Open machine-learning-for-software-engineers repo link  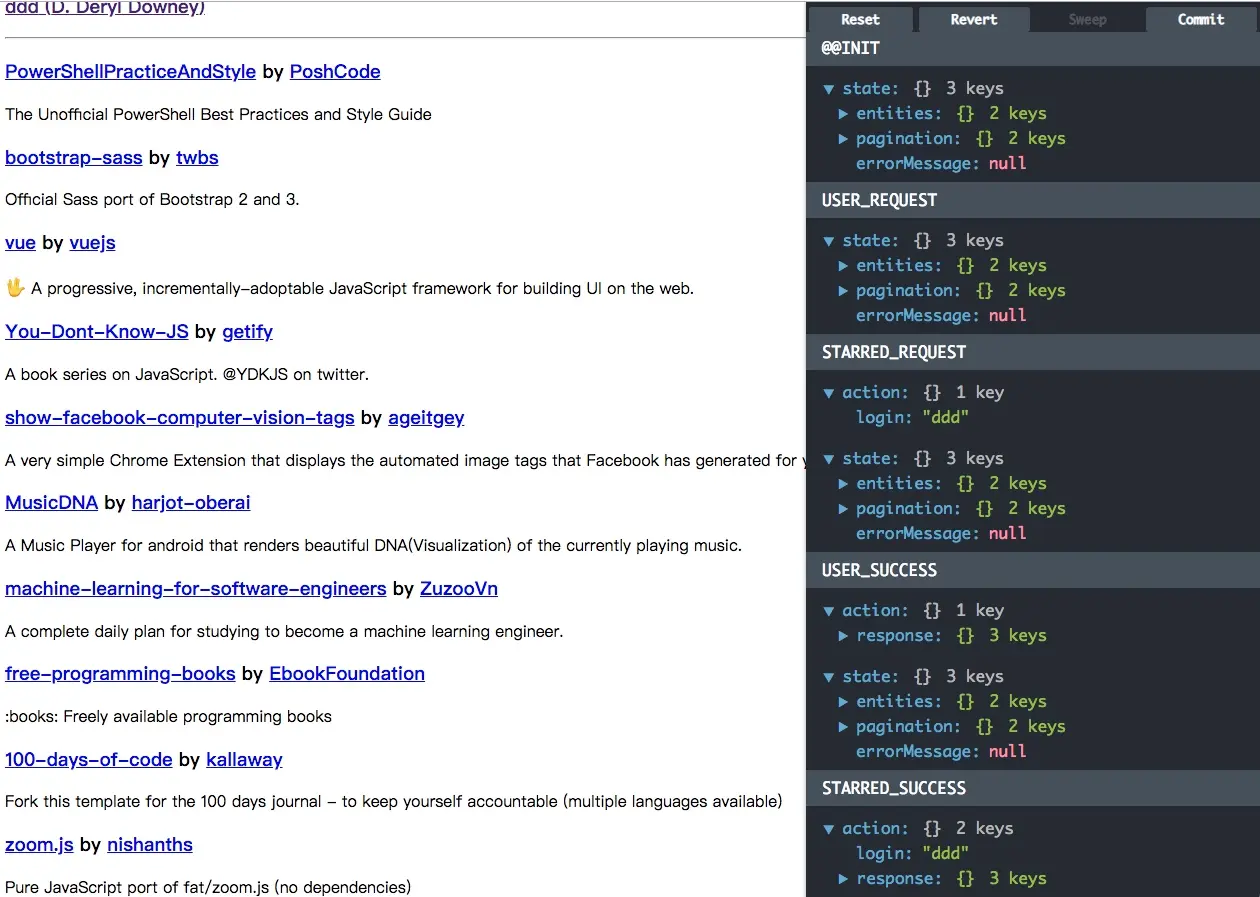tap(196, 589)
